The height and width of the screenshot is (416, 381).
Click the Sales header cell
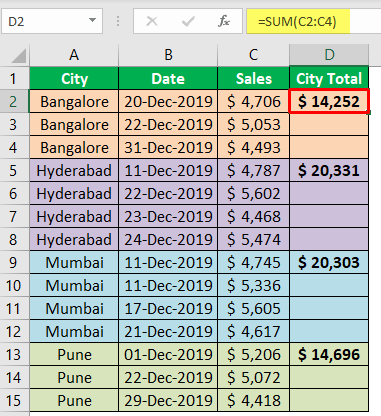pos(253,79)
